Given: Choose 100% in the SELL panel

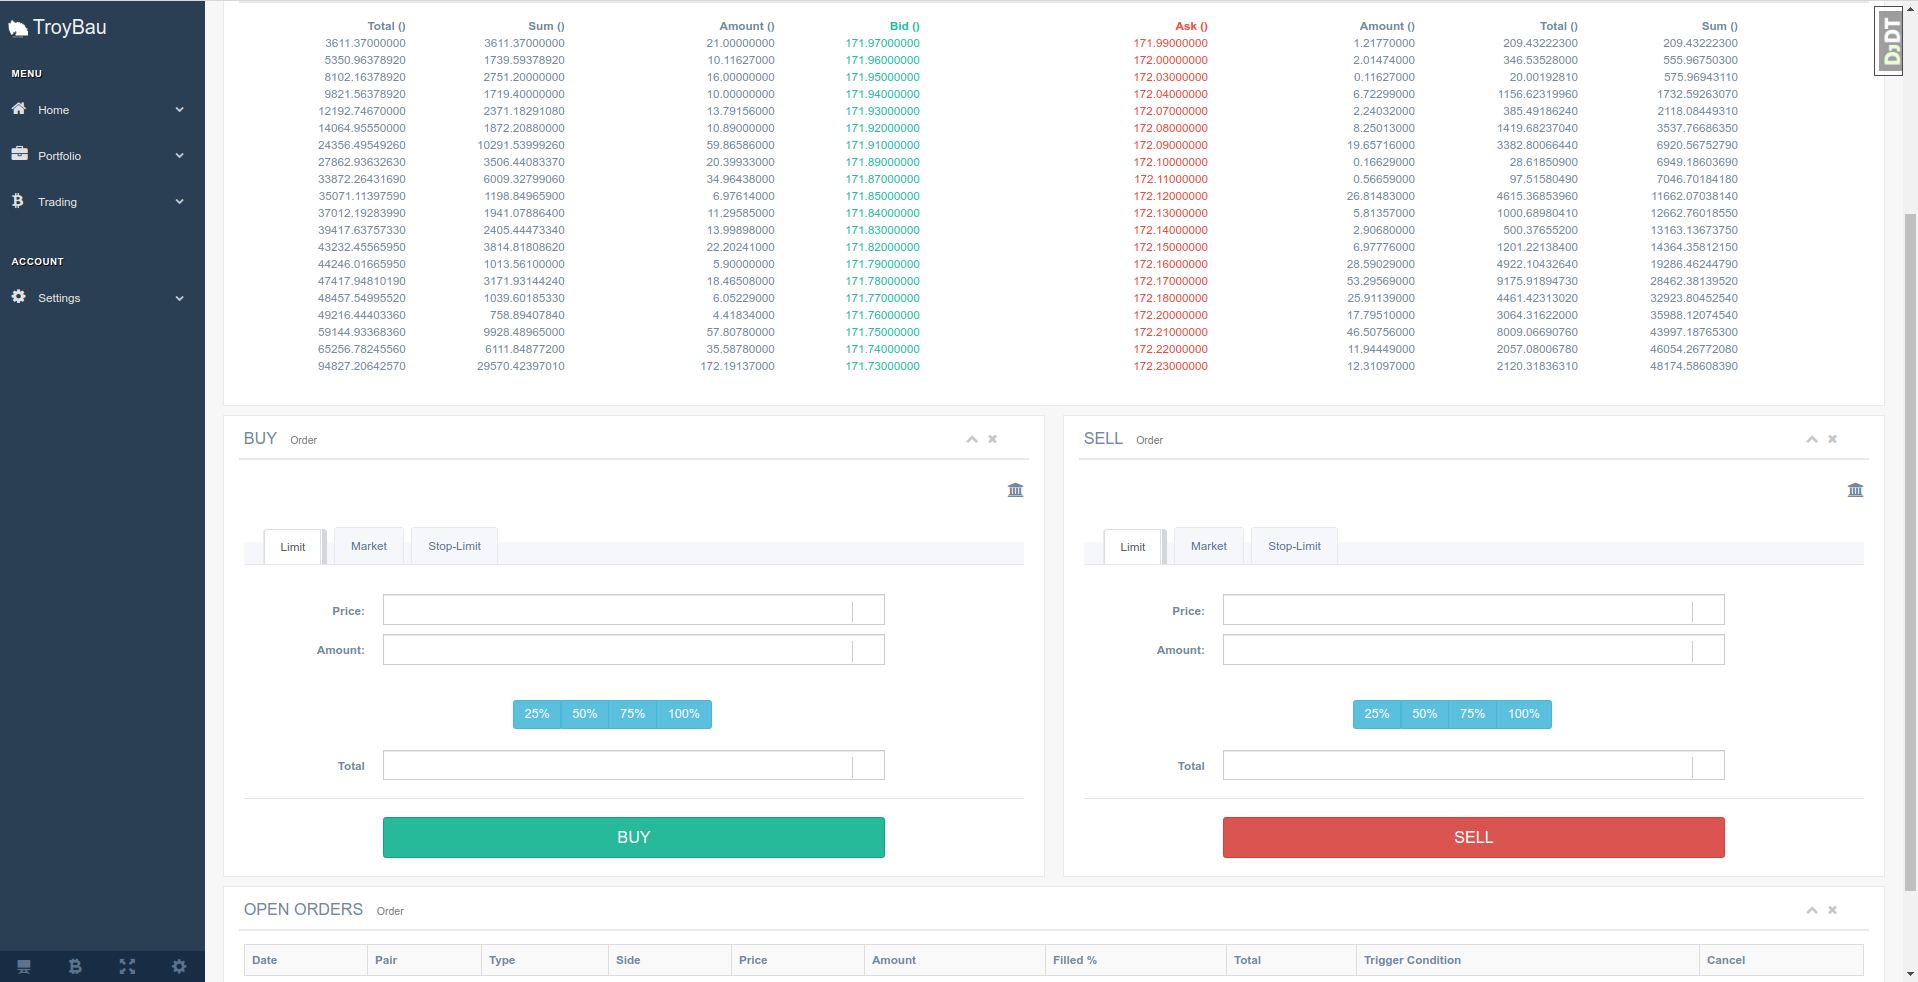Looking at the screenshot, I should [1524, 714].
